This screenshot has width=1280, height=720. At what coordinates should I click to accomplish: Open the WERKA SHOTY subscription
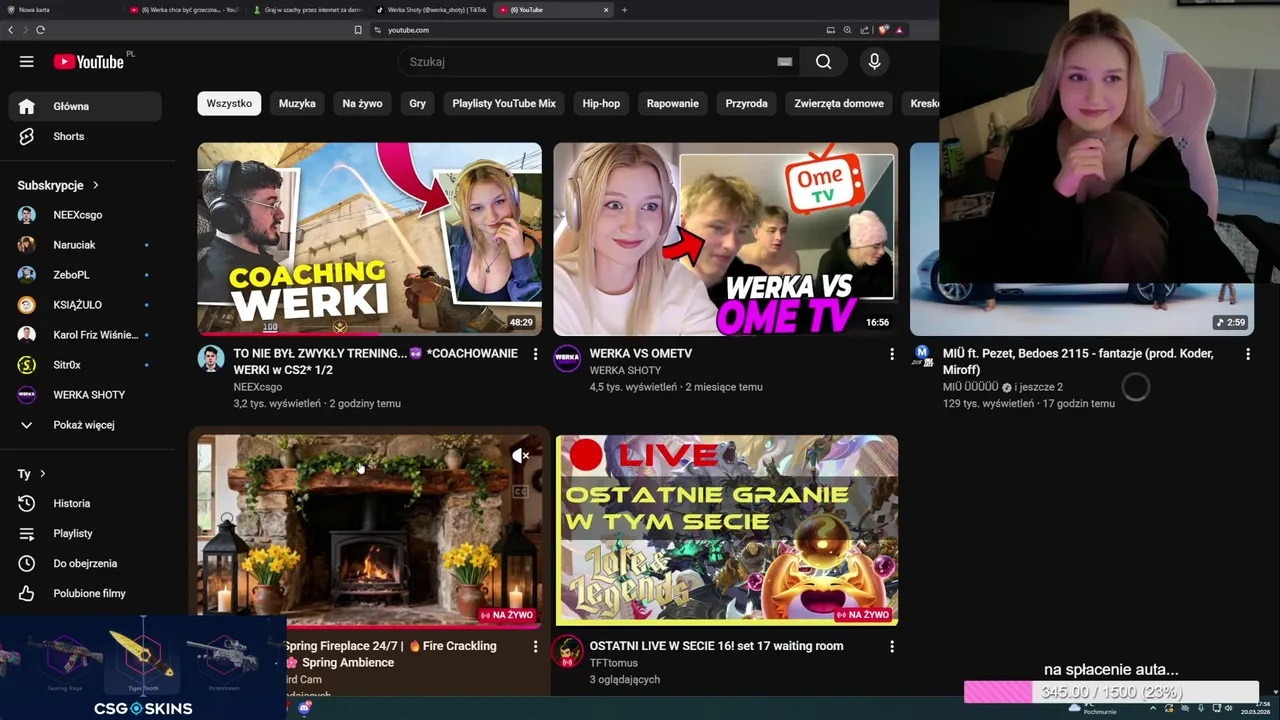tap(85, 395)
